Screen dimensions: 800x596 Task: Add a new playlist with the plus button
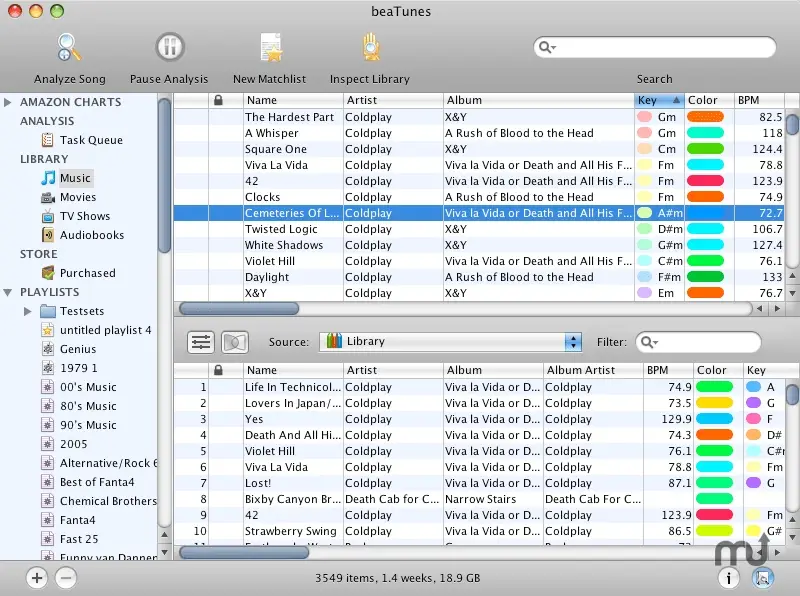click(x=37, y=578)
